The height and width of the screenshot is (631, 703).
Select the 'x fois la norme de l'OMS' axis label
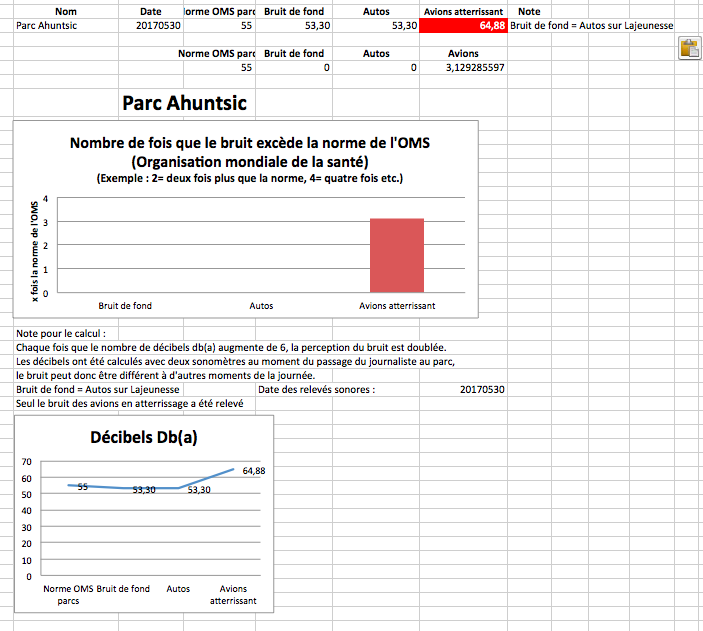pos(35,251)
